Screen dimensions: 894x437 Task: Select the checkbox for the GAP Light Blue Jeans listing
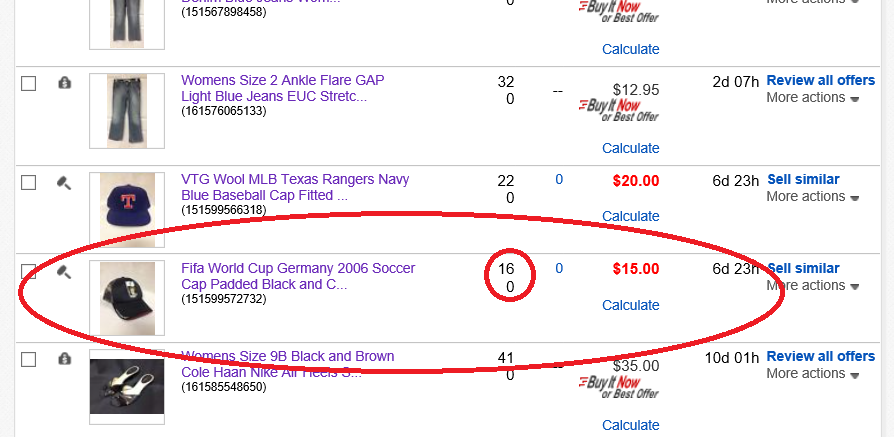[29, 84]
